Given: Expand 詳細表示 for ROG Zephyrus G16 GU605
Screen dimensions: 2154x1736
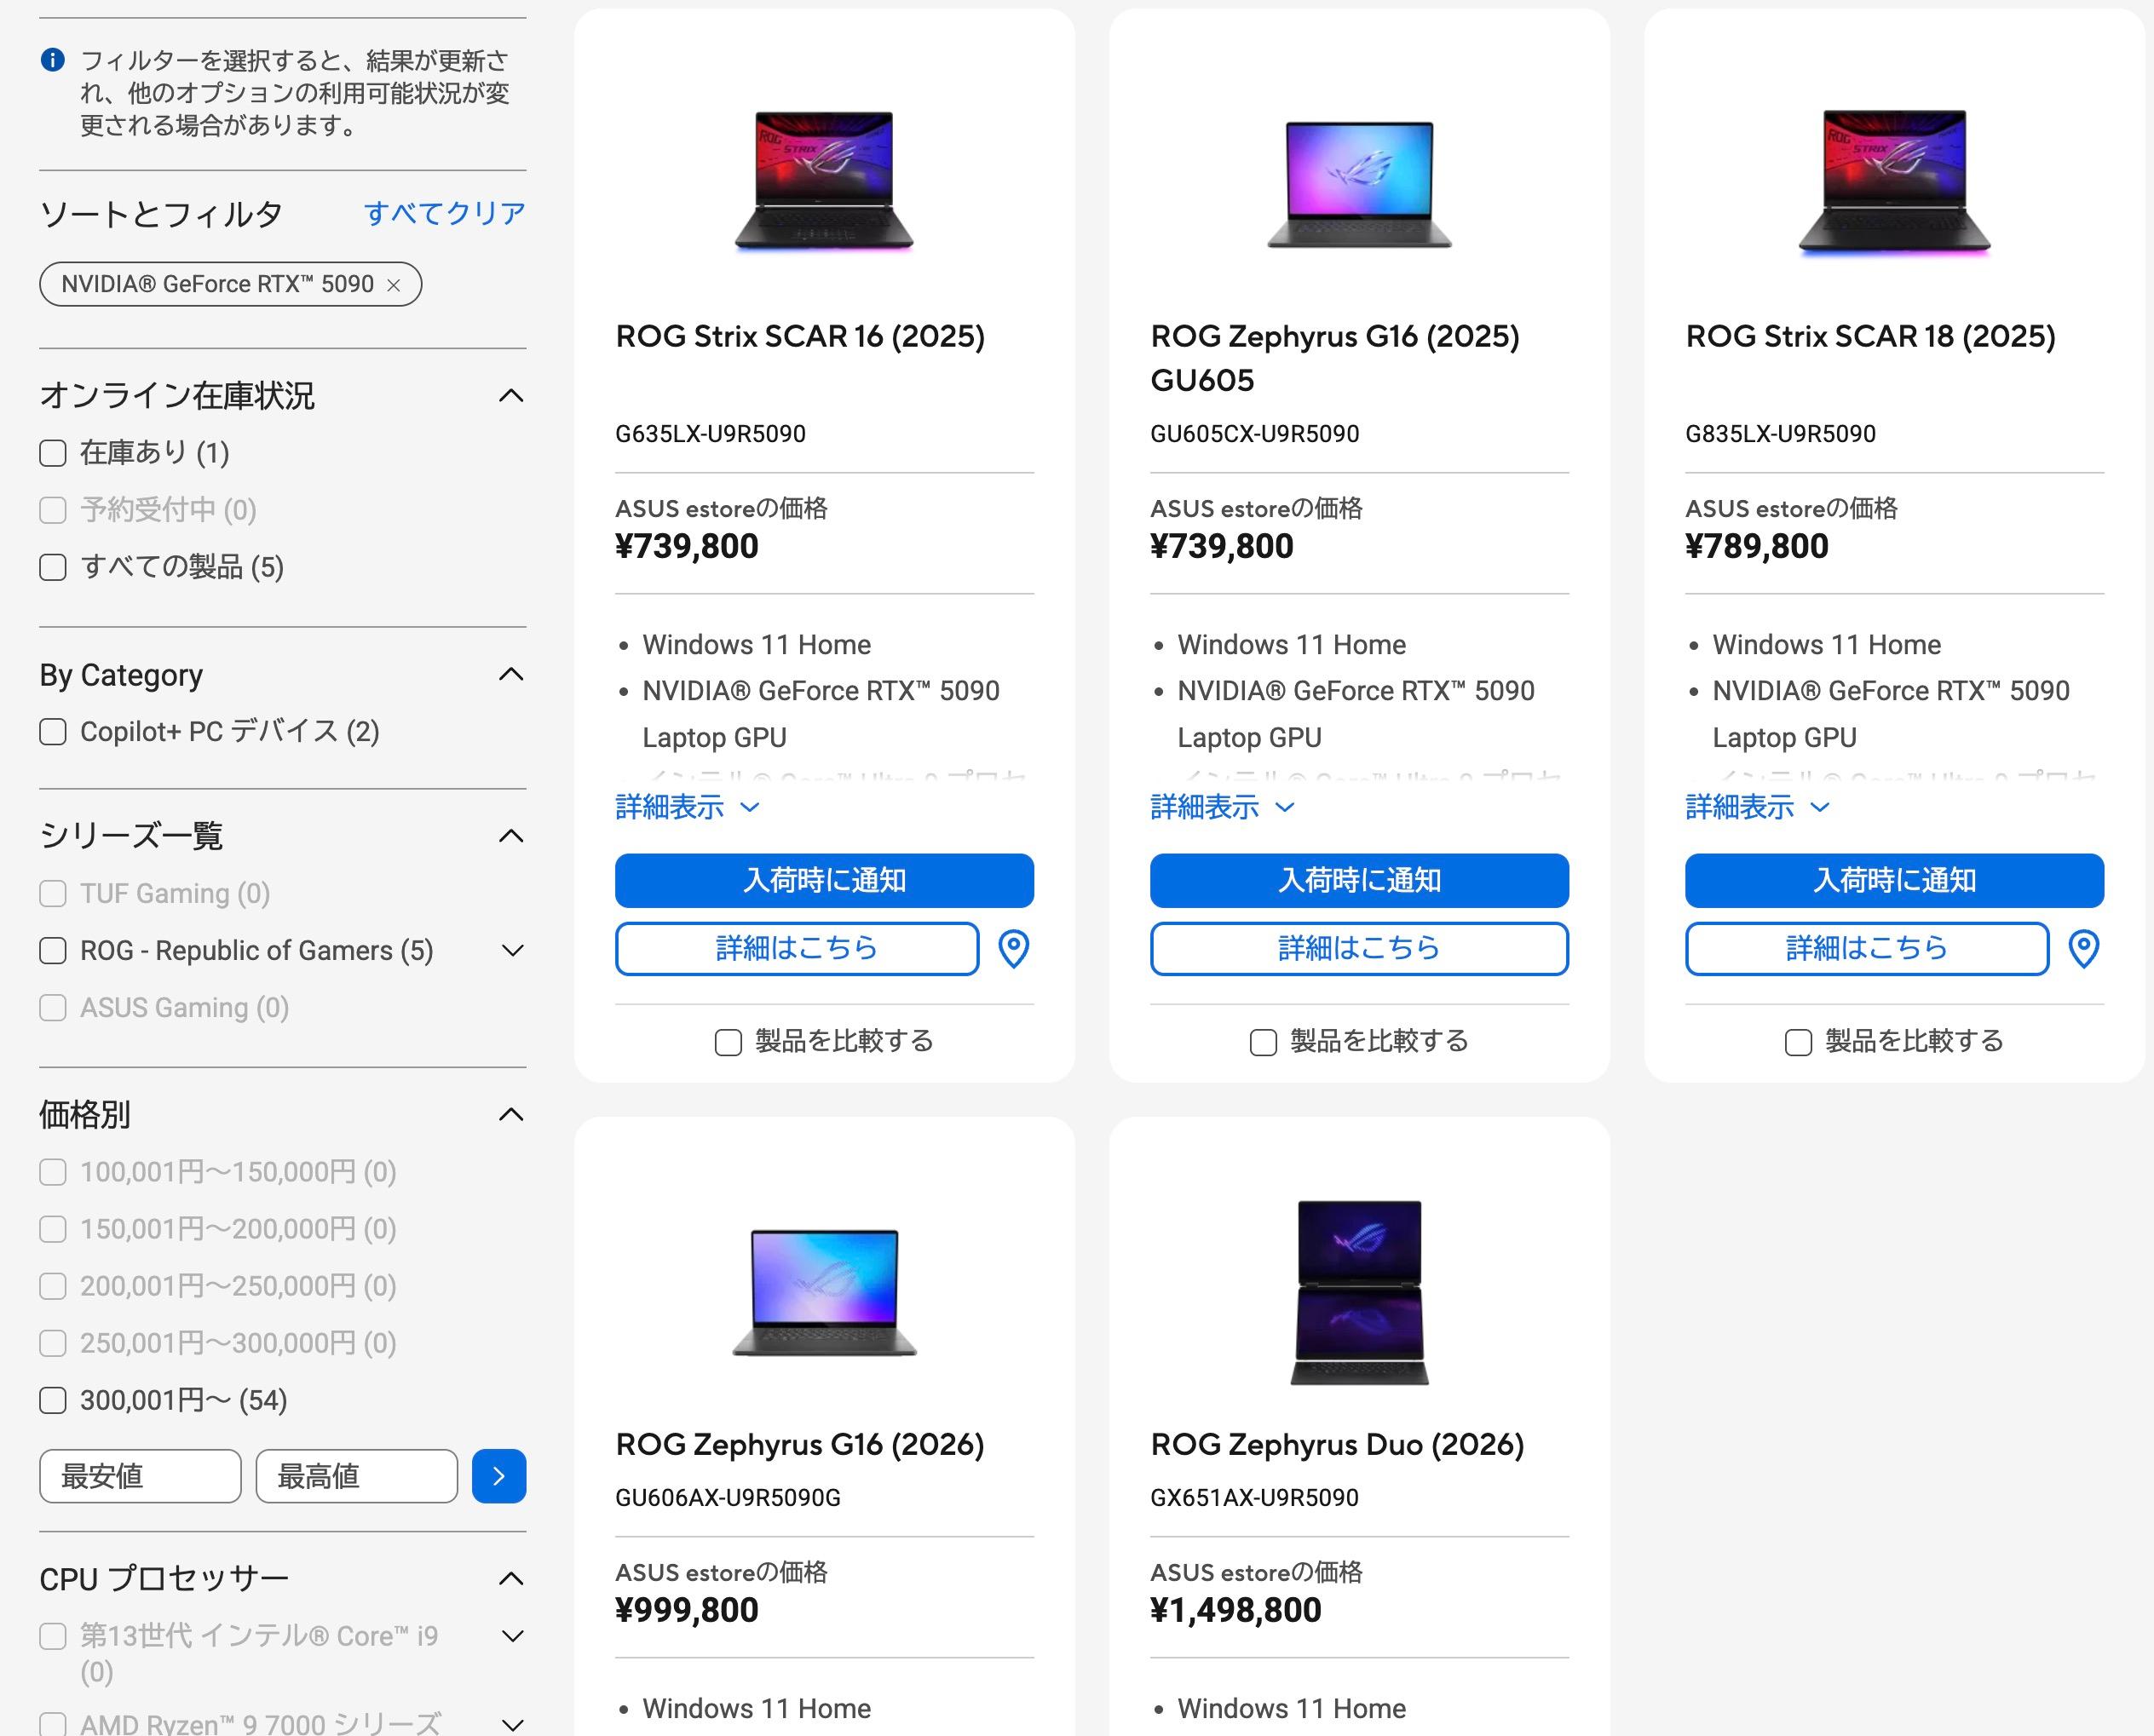Looking at the screenshot, I should click(x=1223, y=807).
